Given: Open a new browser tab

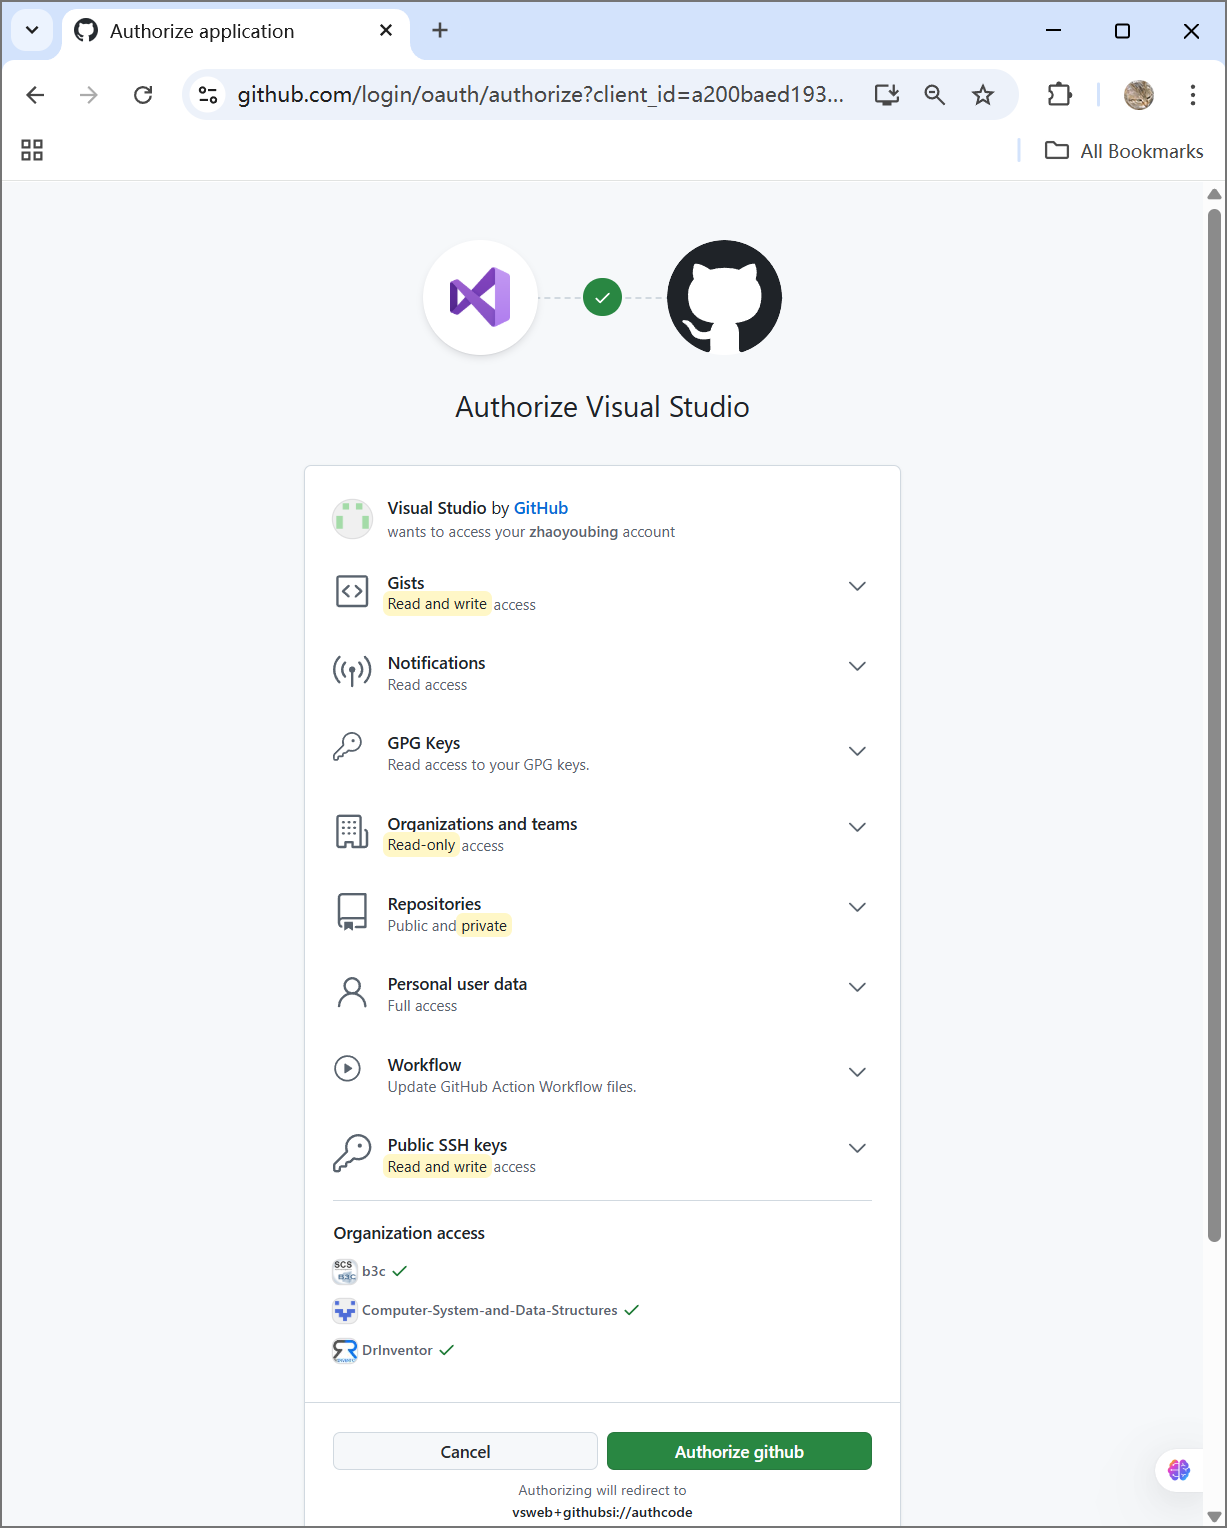Looking at the screenshot, I should coord(440,31).
